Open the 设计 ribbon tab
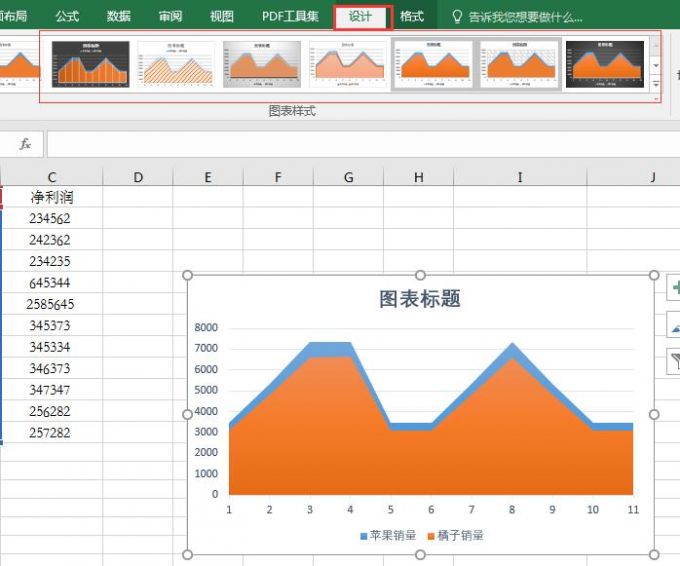 click(360, 16)
